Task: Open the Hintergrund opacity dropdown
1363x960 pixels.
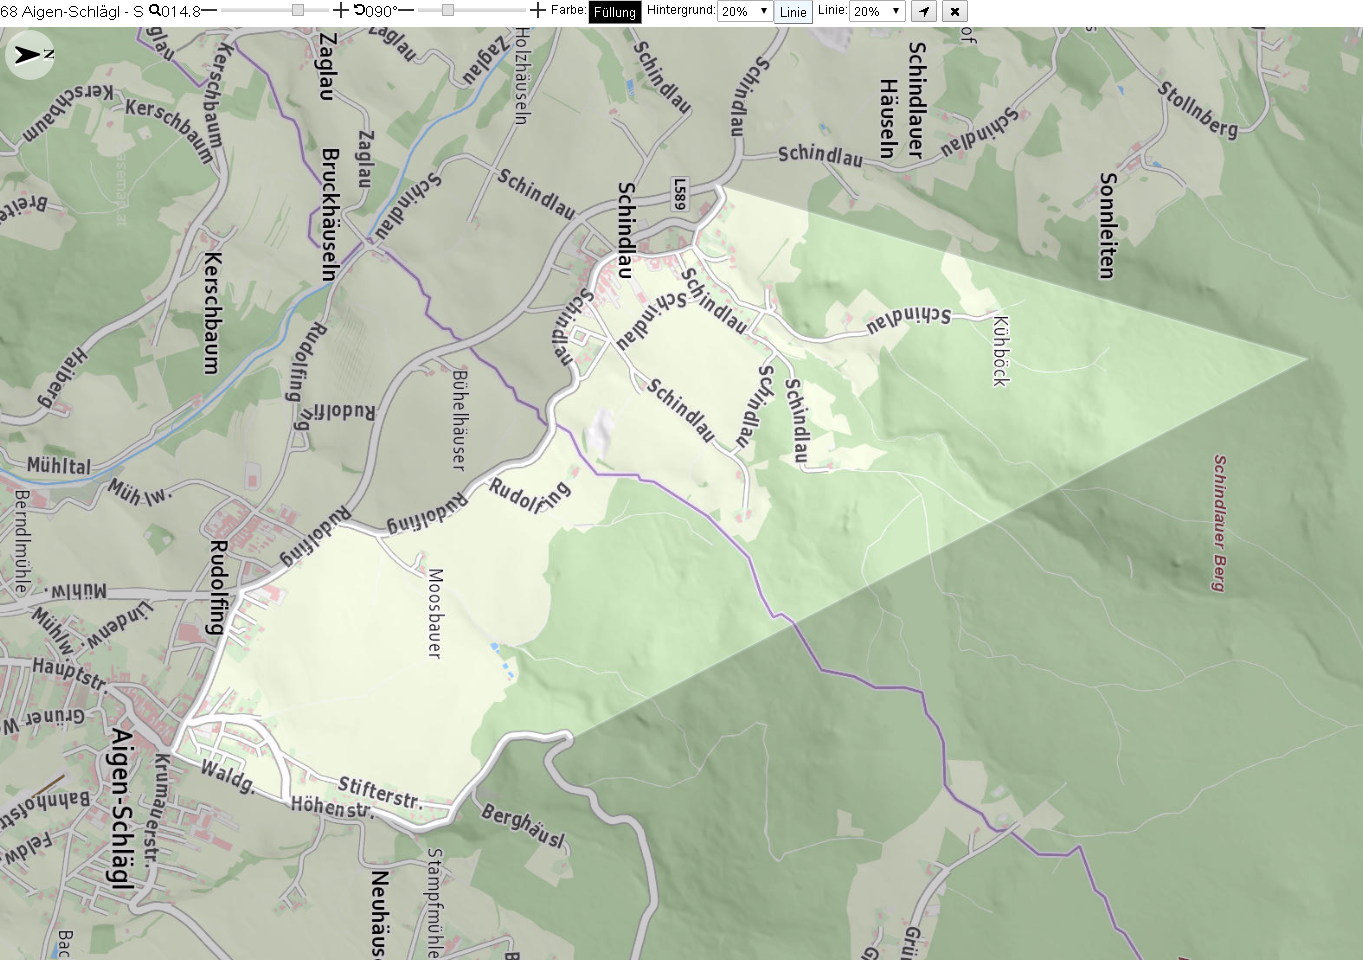Action: click(744, 11)
